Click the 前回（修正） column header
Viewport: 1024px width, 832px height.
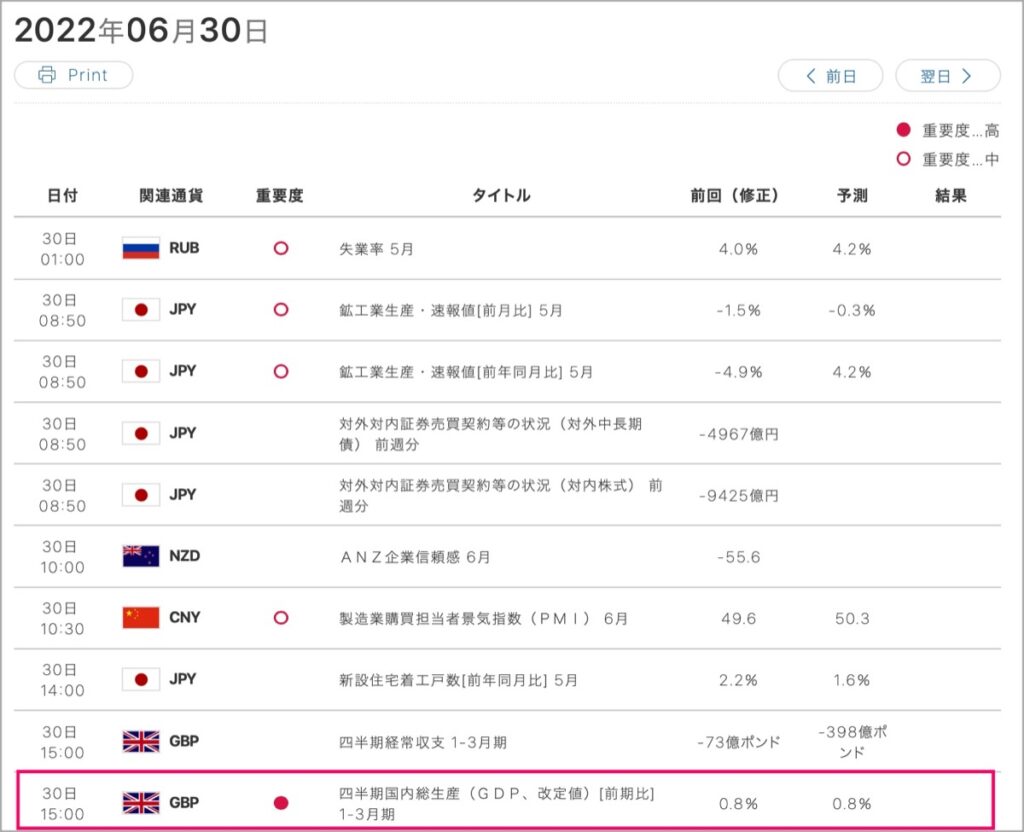735,195
